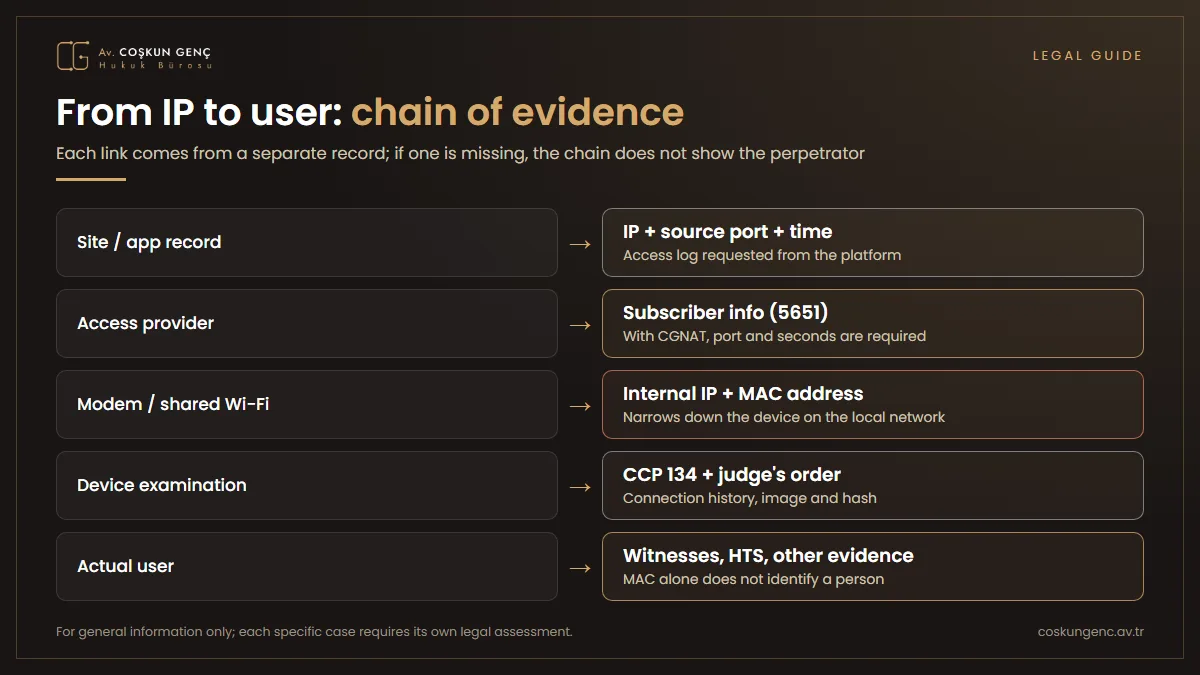Click 'Internal IP + MAC address' title

(x=743, y=394)
